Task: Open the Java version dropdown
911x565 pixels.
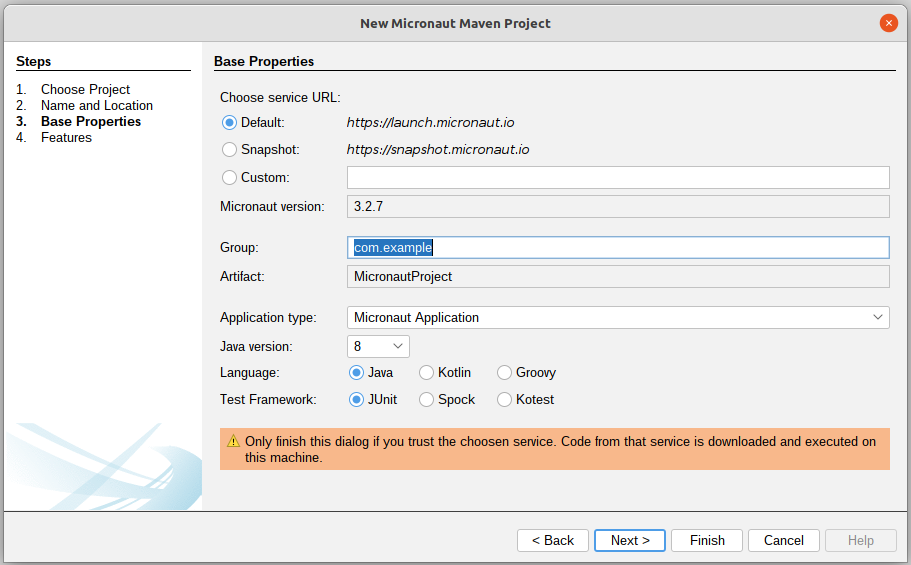Action: tap(378, 346)
